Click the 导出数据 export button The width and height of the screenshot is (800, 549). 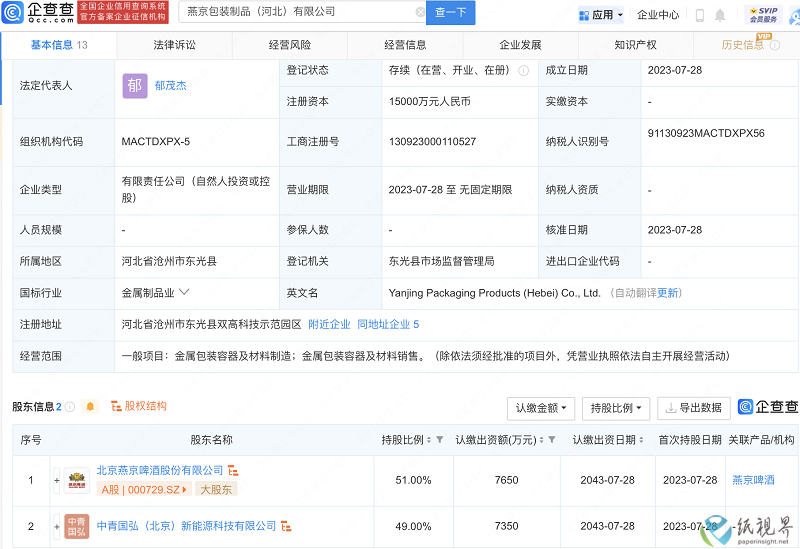(x=694, y=408)
